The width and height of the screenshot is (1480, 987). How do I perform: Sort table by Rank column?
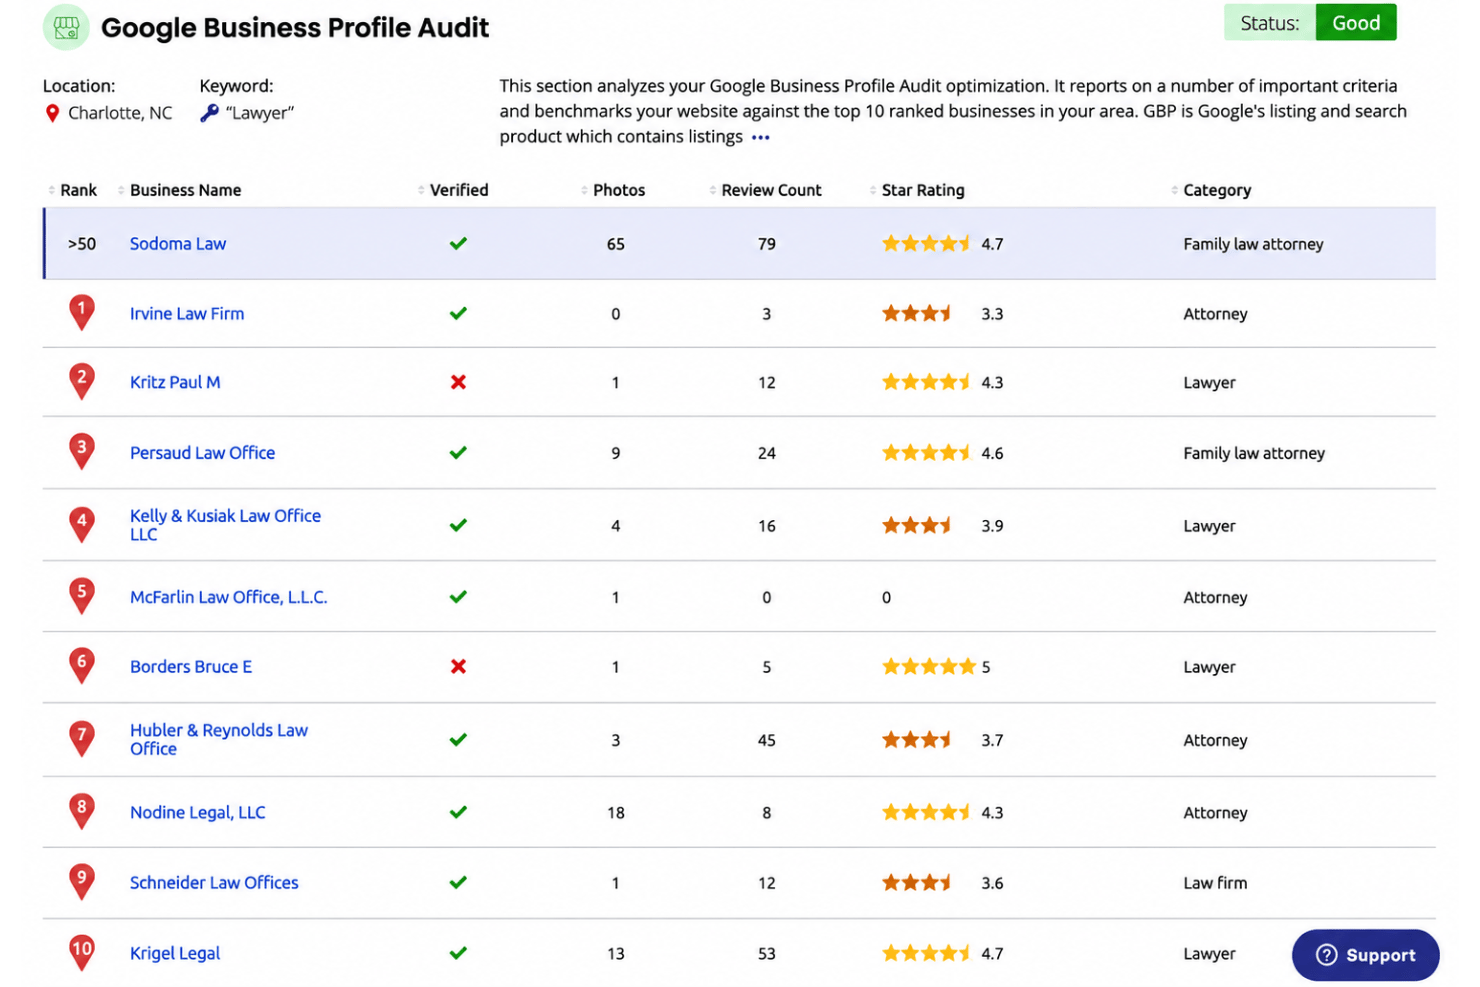click(x=72, y=190)
